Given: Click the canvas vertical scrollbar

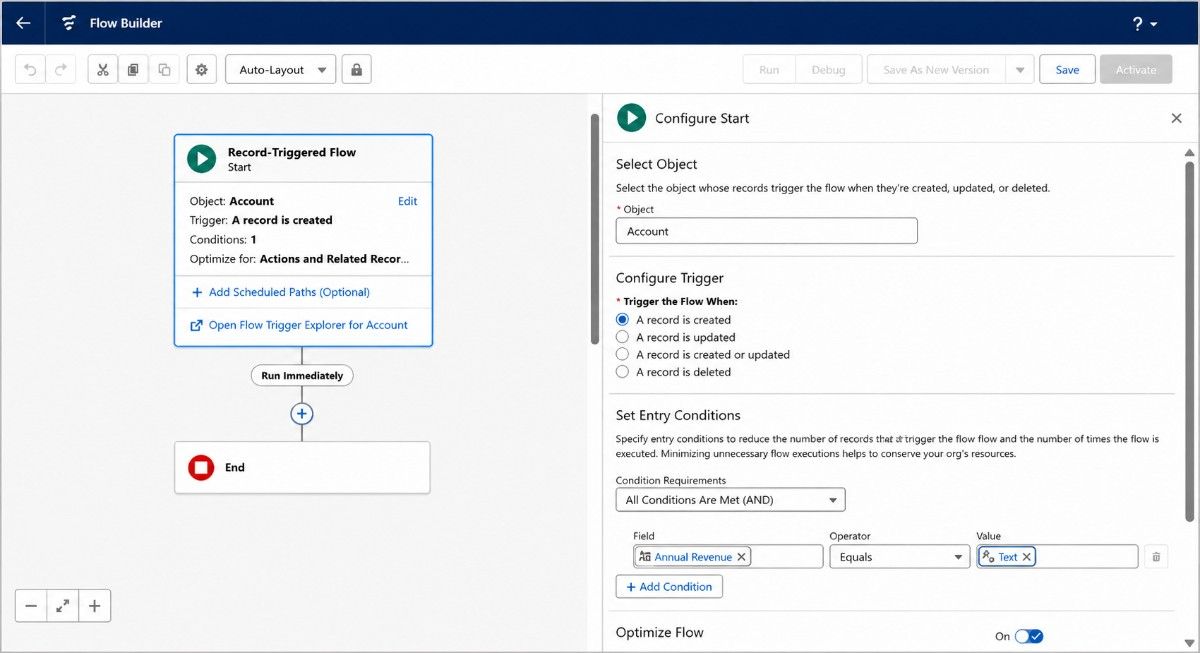Looking at the screenshot, I should coord(595,229).
